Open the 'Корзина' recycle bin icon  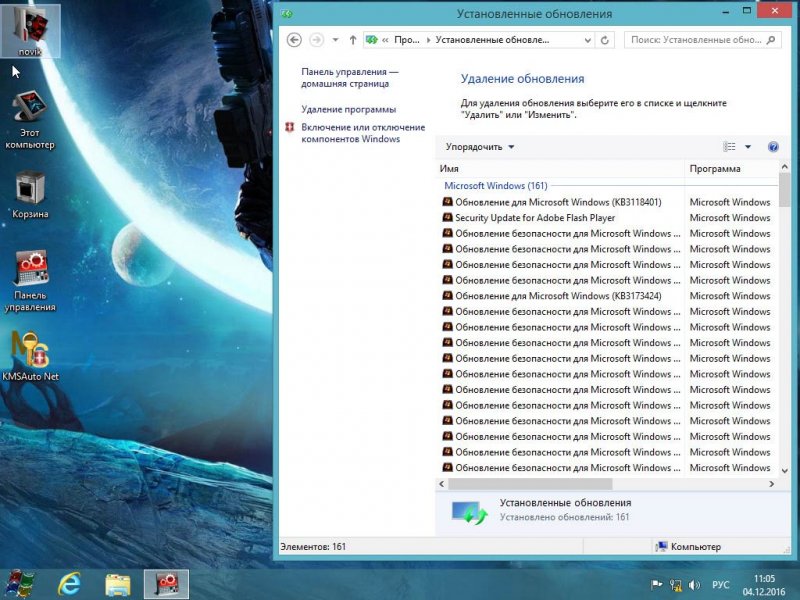tap(30, 195)
